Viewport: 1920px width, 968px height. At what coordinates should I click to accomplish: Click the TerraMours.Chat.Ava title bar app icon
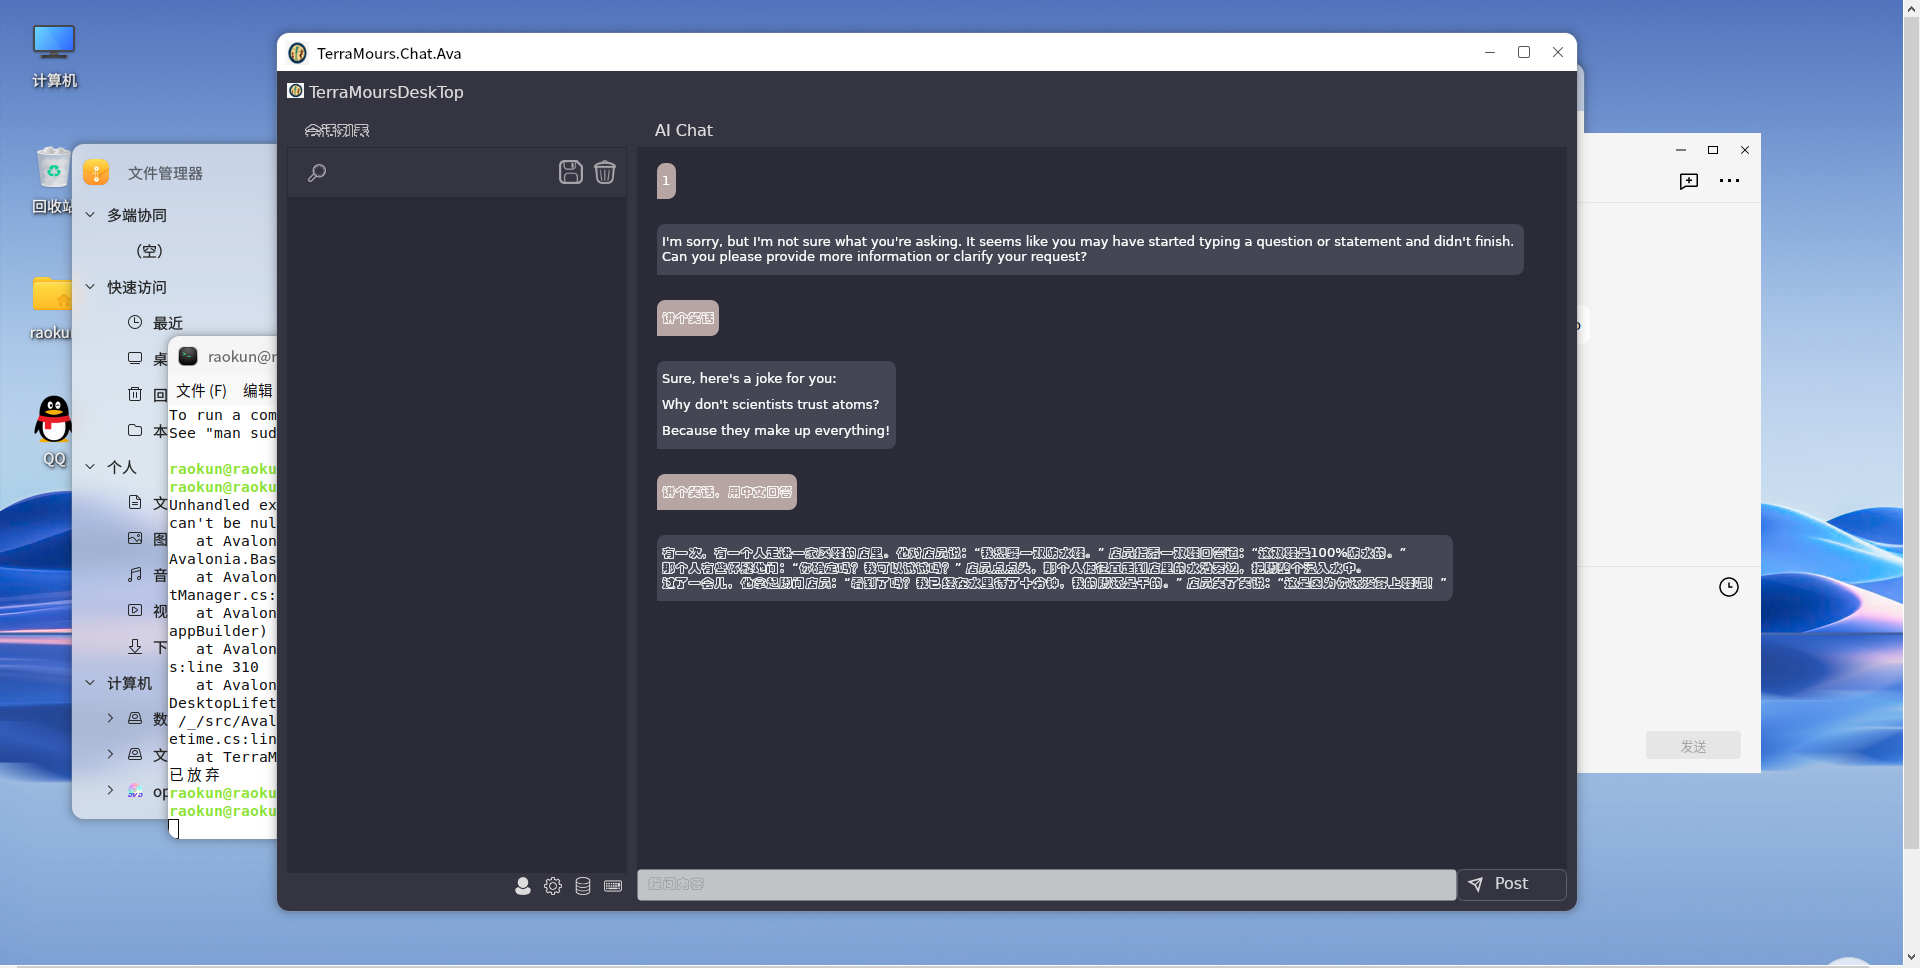click(297, 53)
